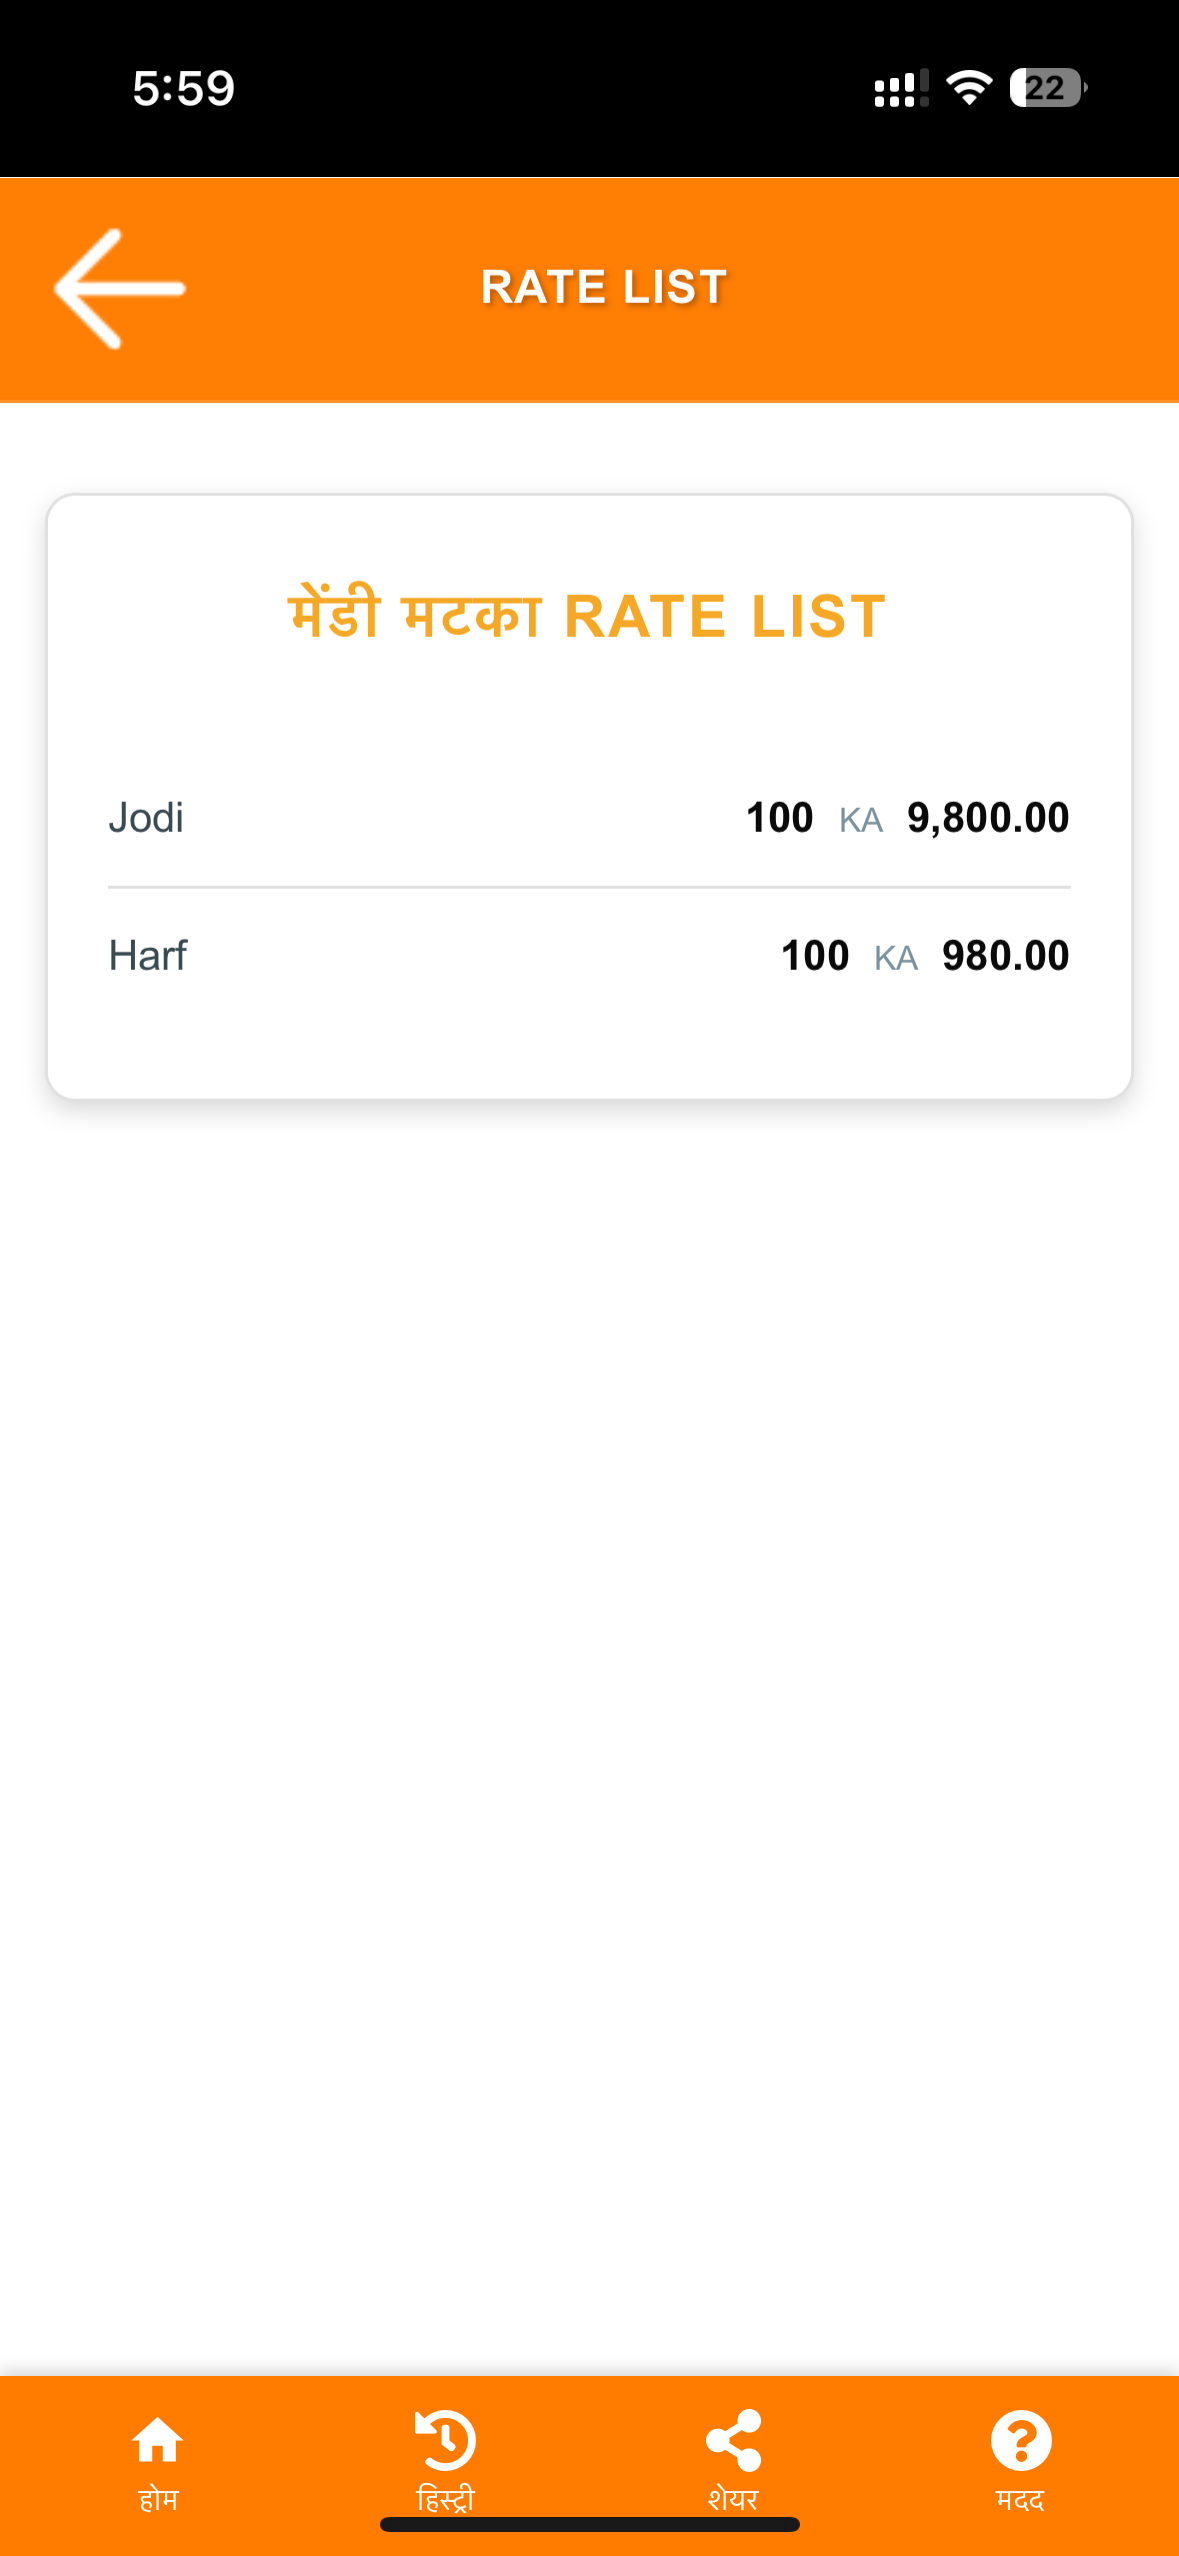Tap the cellular signal bars icon
The width and height of the screenshot is (1179, 2556).
click(900, 89)
